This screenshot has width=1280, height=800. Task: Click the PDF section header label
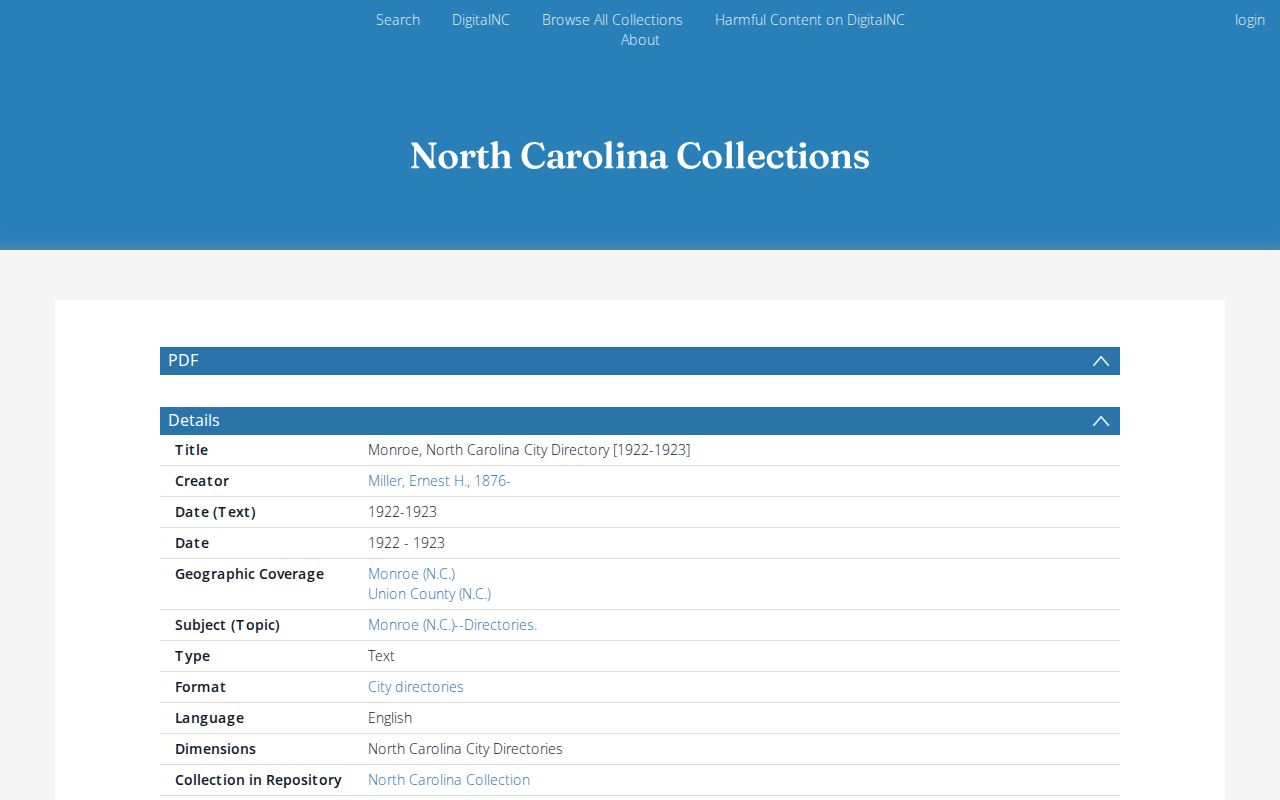click(x=183, y=361)
